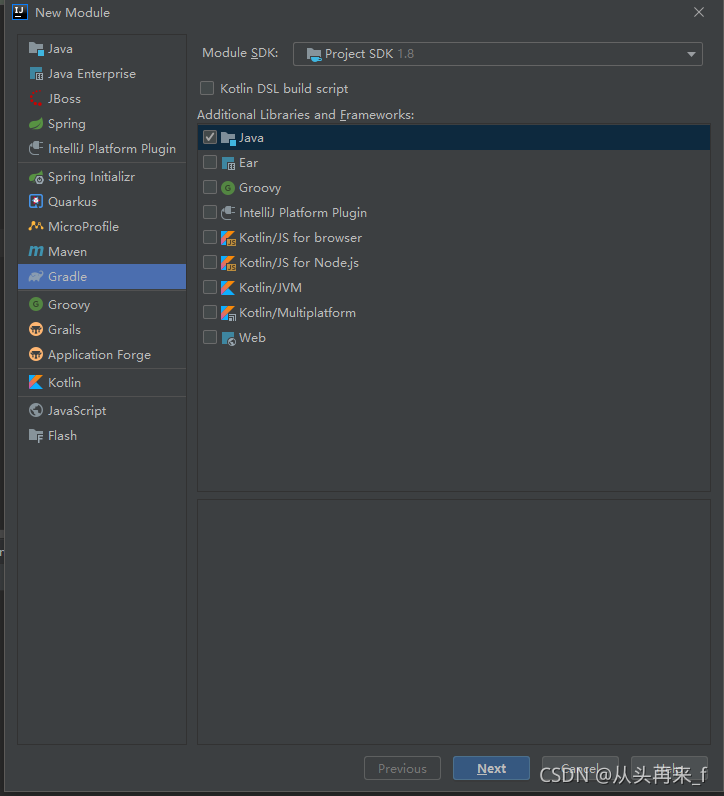Click the Kotlin/JS for Node.js icon
Image resolution: width=724 pixels, height=796 pixels.
click(228, 262)
